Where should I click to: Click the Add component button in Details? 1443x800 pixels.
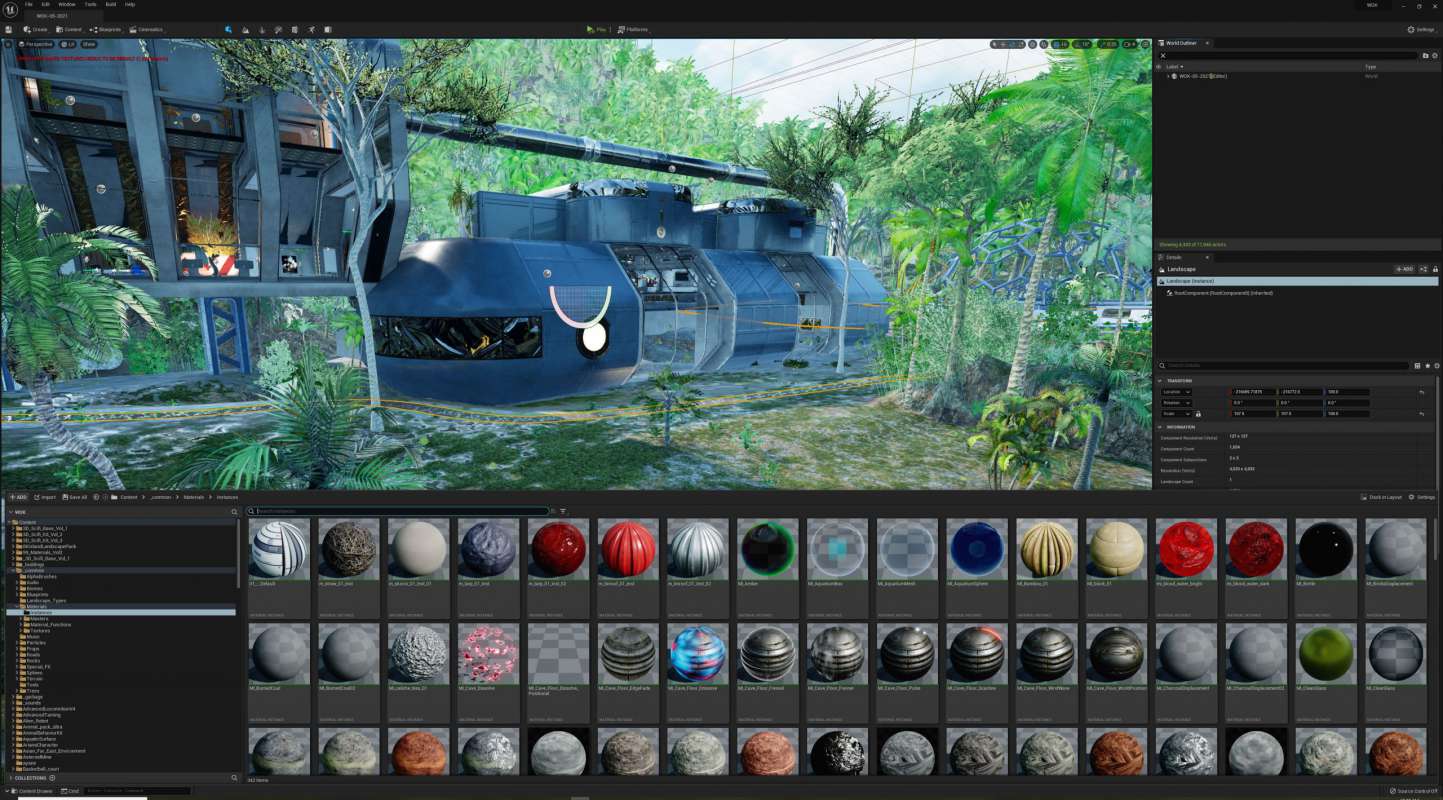coord(1405,269)
